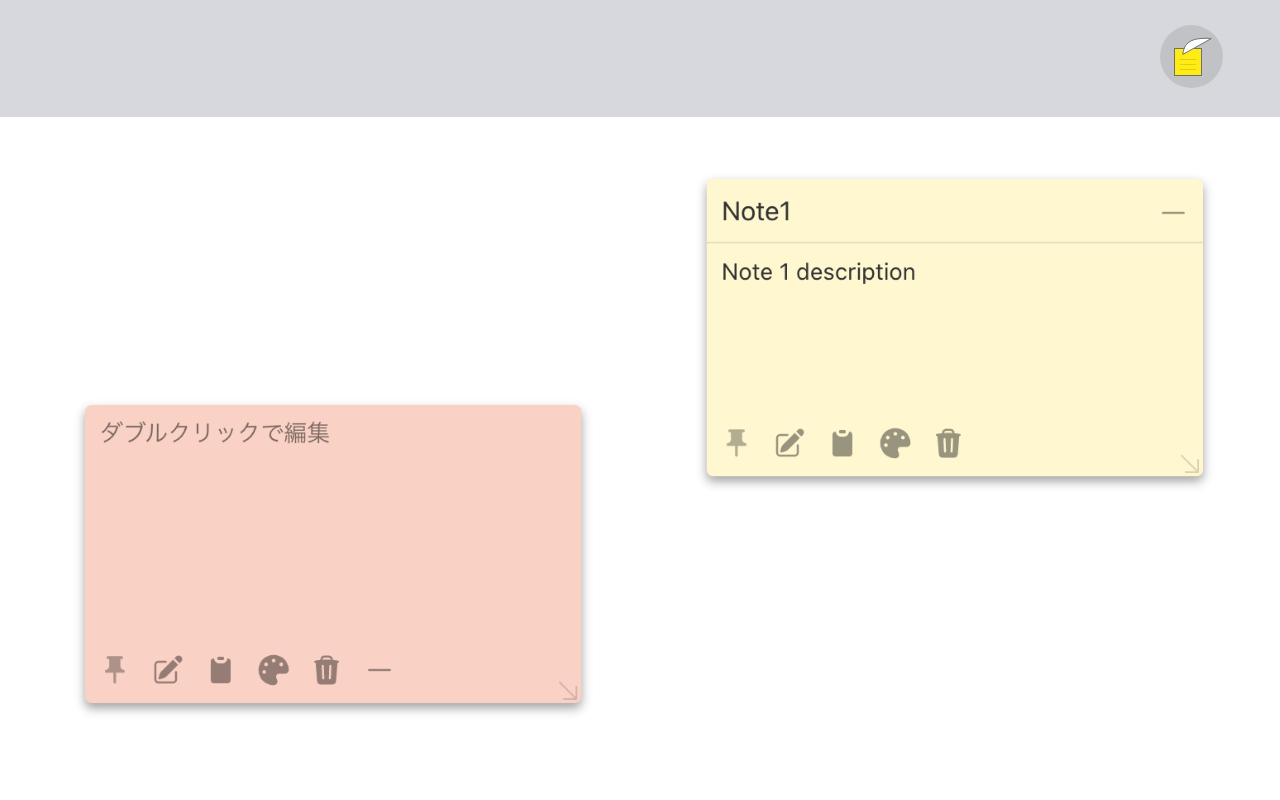Open color palette for pink note
This screenshot has width=1280, height=800.
[x=273, y=670]
